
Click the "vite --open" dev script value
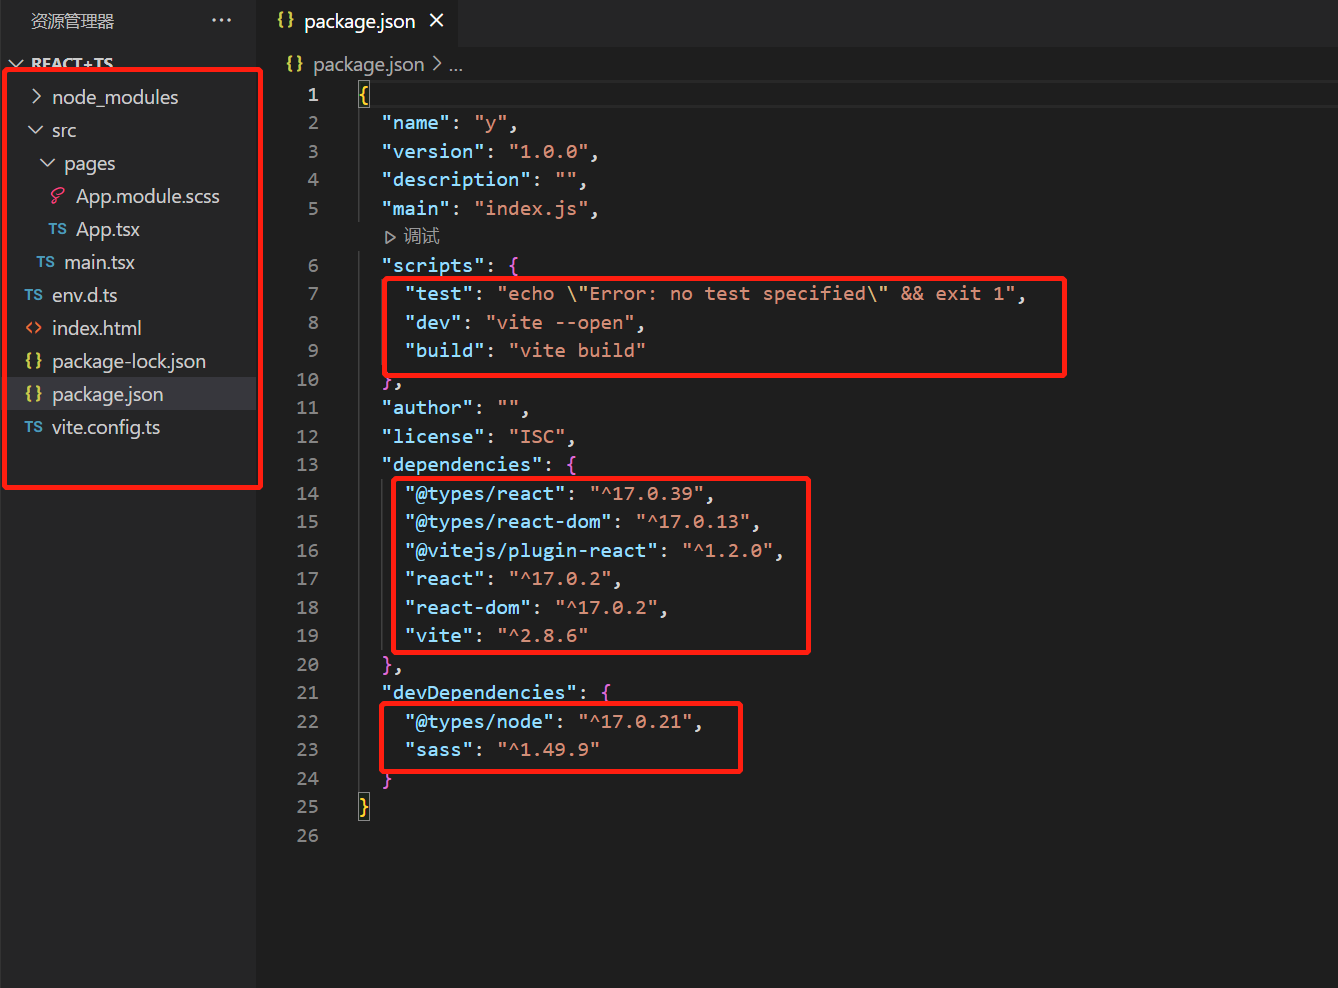[x=560, y=323]
